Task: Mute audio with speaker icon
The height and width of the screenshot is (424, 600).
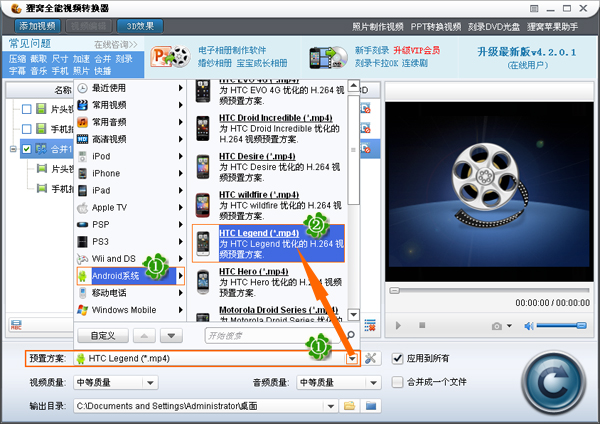Action: (529, 326)
